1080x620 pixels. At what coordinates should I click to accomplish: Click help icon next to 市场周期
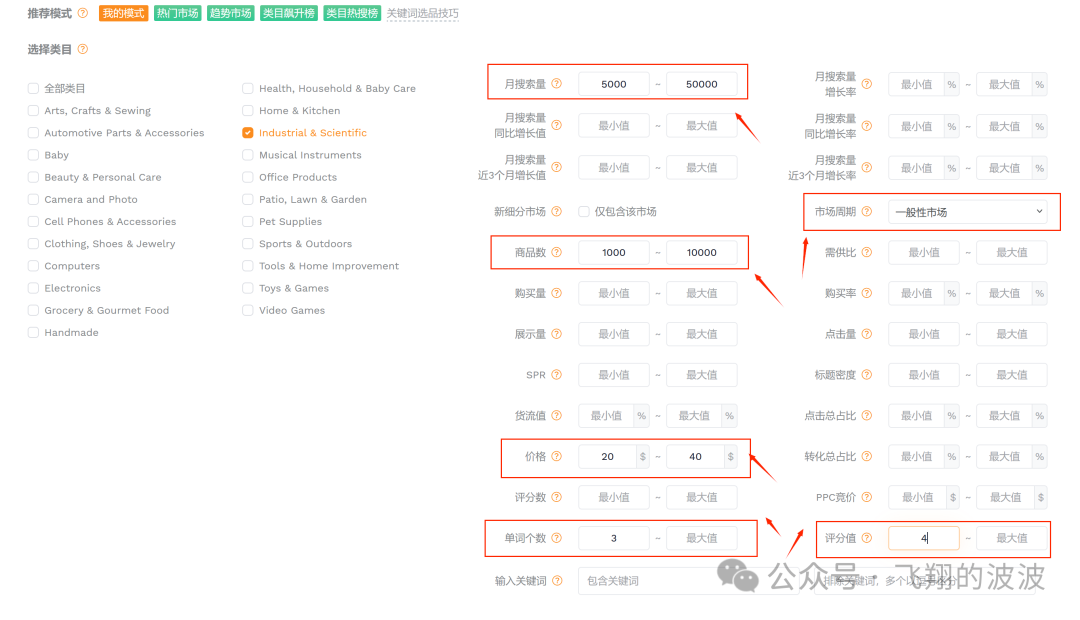(x=867, y=212)
